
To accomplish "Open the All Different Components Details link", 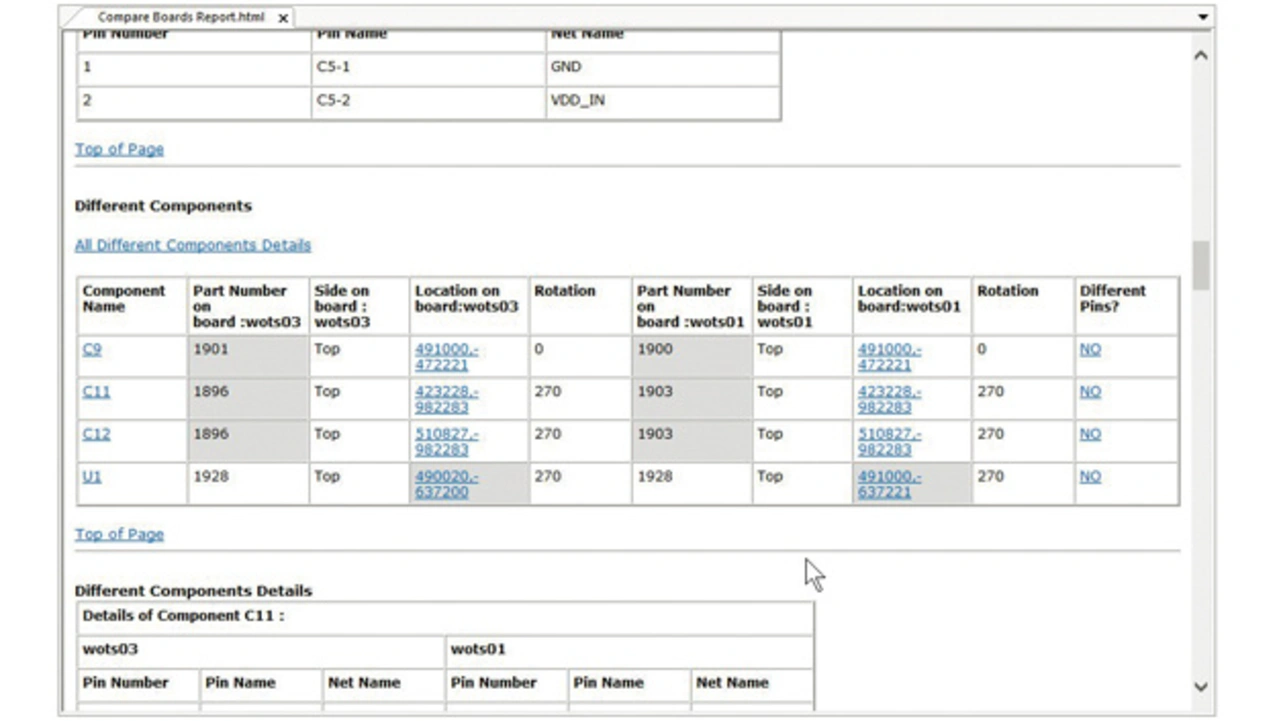I will 193,245.
